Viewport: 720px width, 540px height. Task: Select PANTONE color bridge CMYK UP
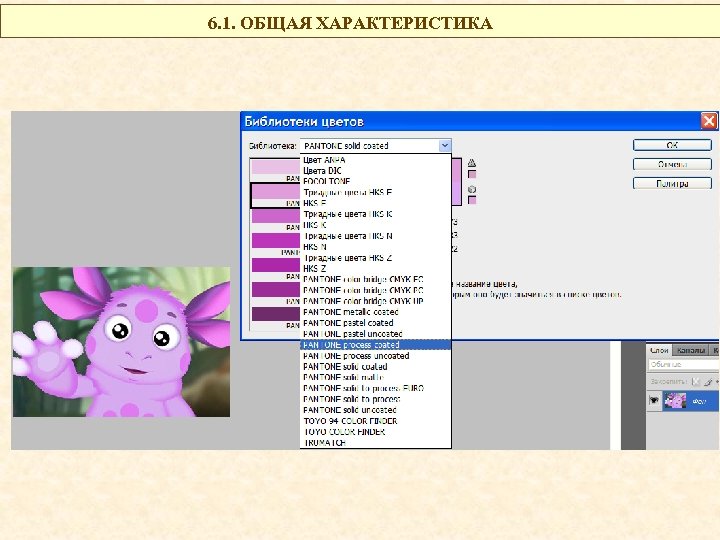point(376,301)
